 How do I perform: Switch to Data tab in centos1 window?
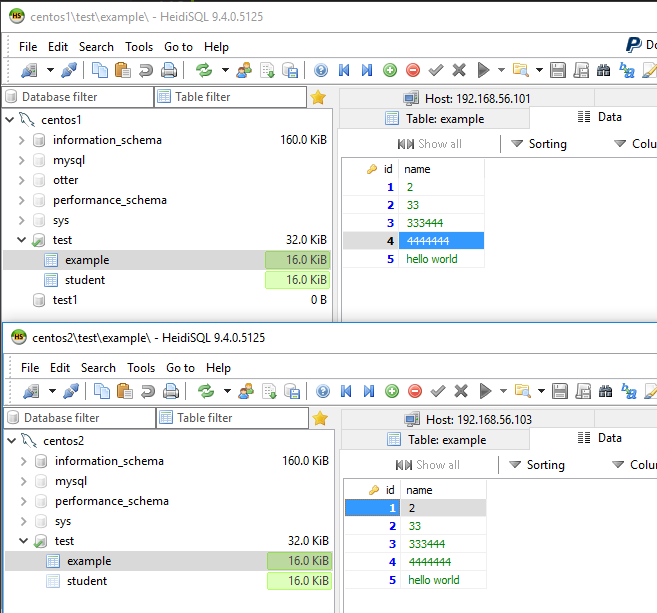(x=600, y=117)
